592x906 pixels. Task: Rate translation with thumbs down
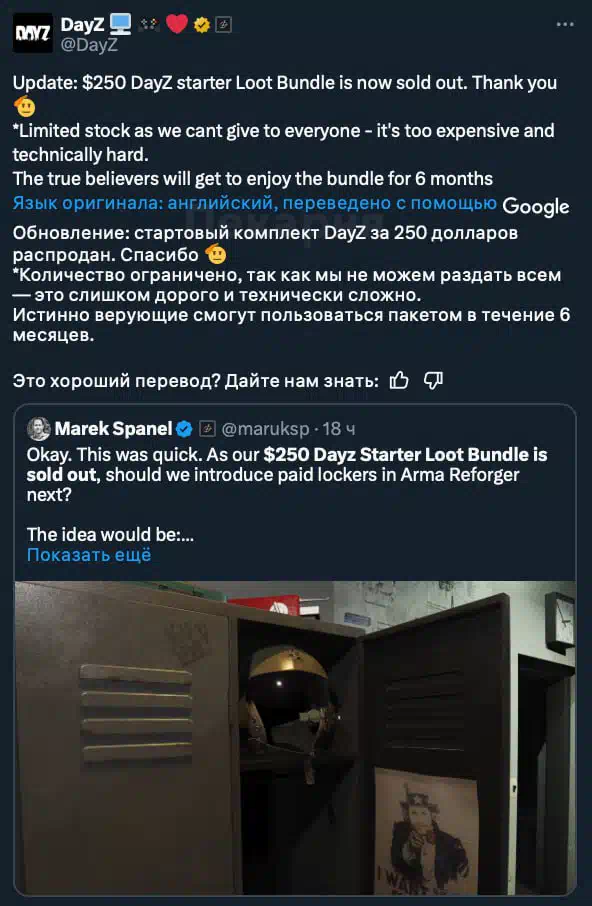click(x=433, y=380)
